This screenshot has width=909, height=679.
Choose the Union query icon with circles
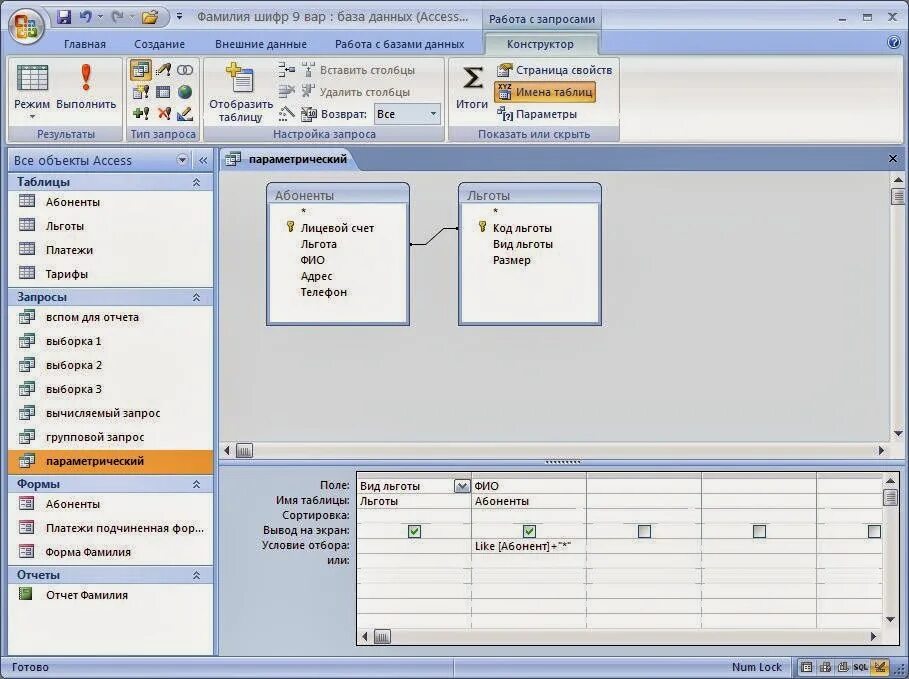185,70
